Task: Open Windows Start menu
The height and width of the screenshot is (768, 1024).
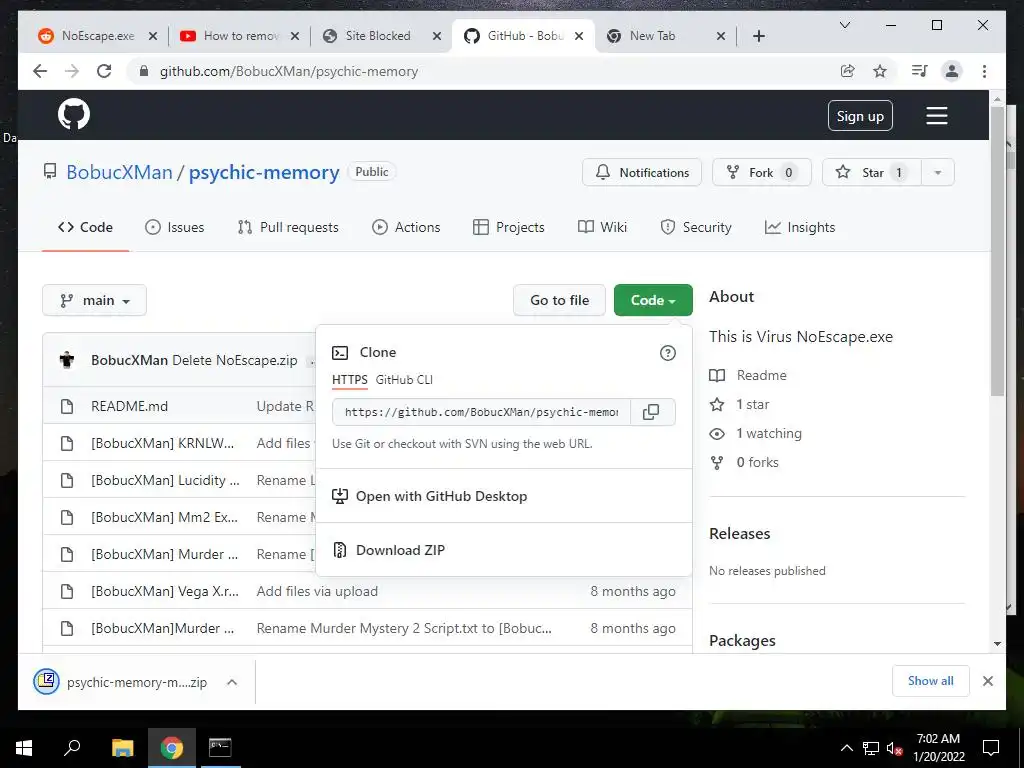Action: coord(24,748)
